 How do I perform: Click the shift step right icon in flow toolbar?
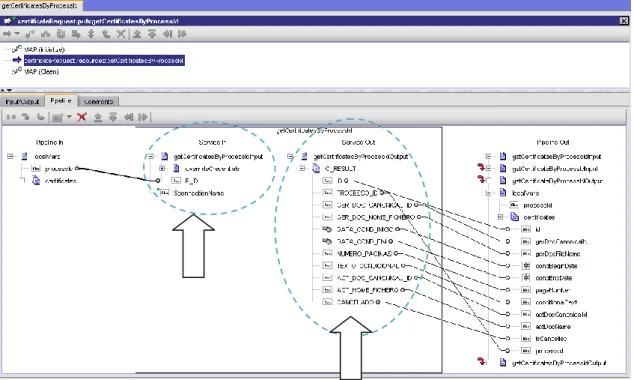182,34
